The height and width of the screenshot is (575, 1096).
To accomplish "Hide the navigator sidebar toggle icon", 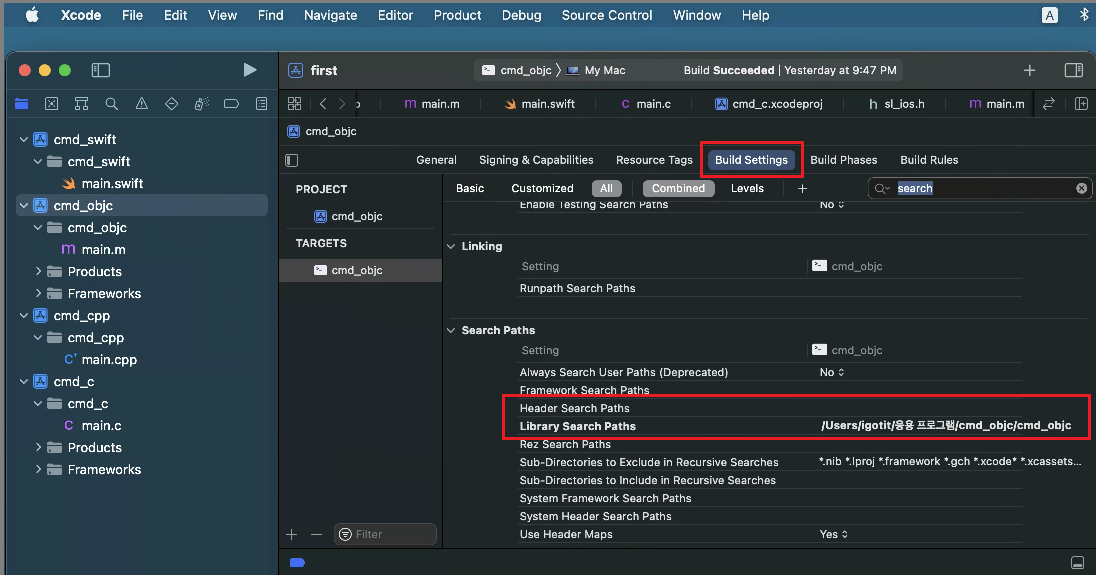I will pyautogui.click(x=101, y=70).
